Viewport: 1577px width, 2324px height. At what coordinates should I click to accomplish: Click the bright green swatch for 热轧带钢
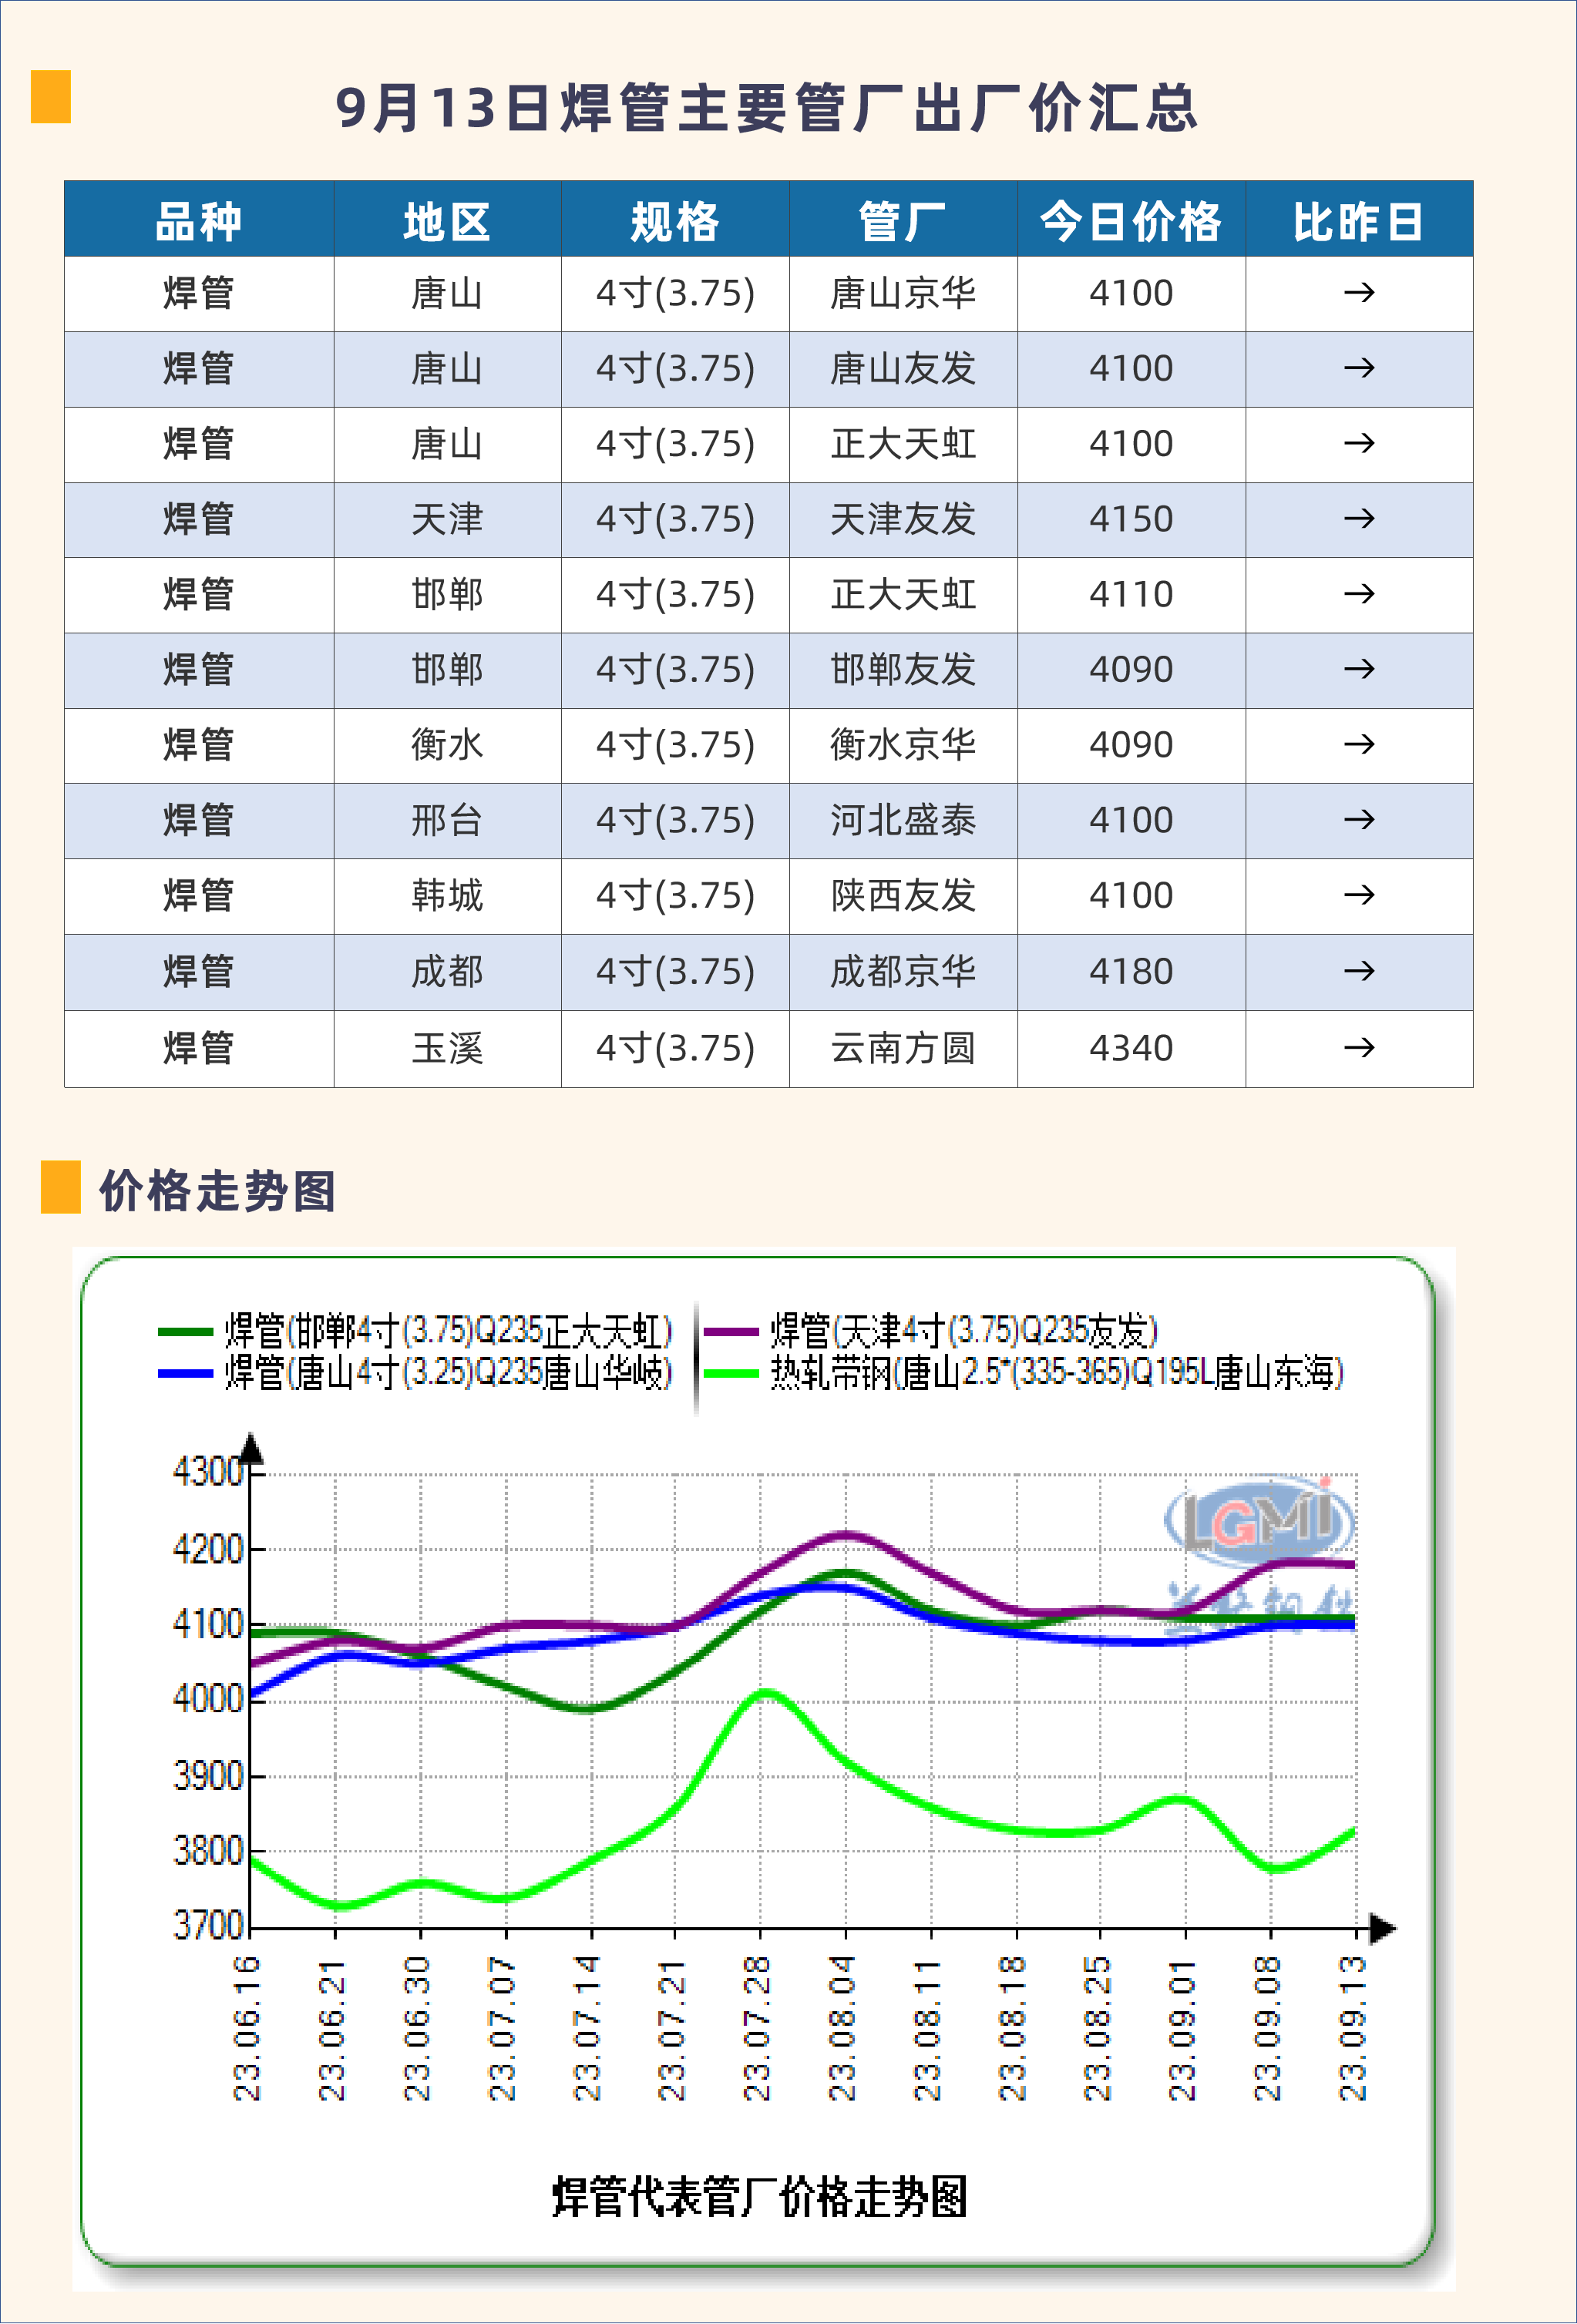click(x=731, y=1374)
